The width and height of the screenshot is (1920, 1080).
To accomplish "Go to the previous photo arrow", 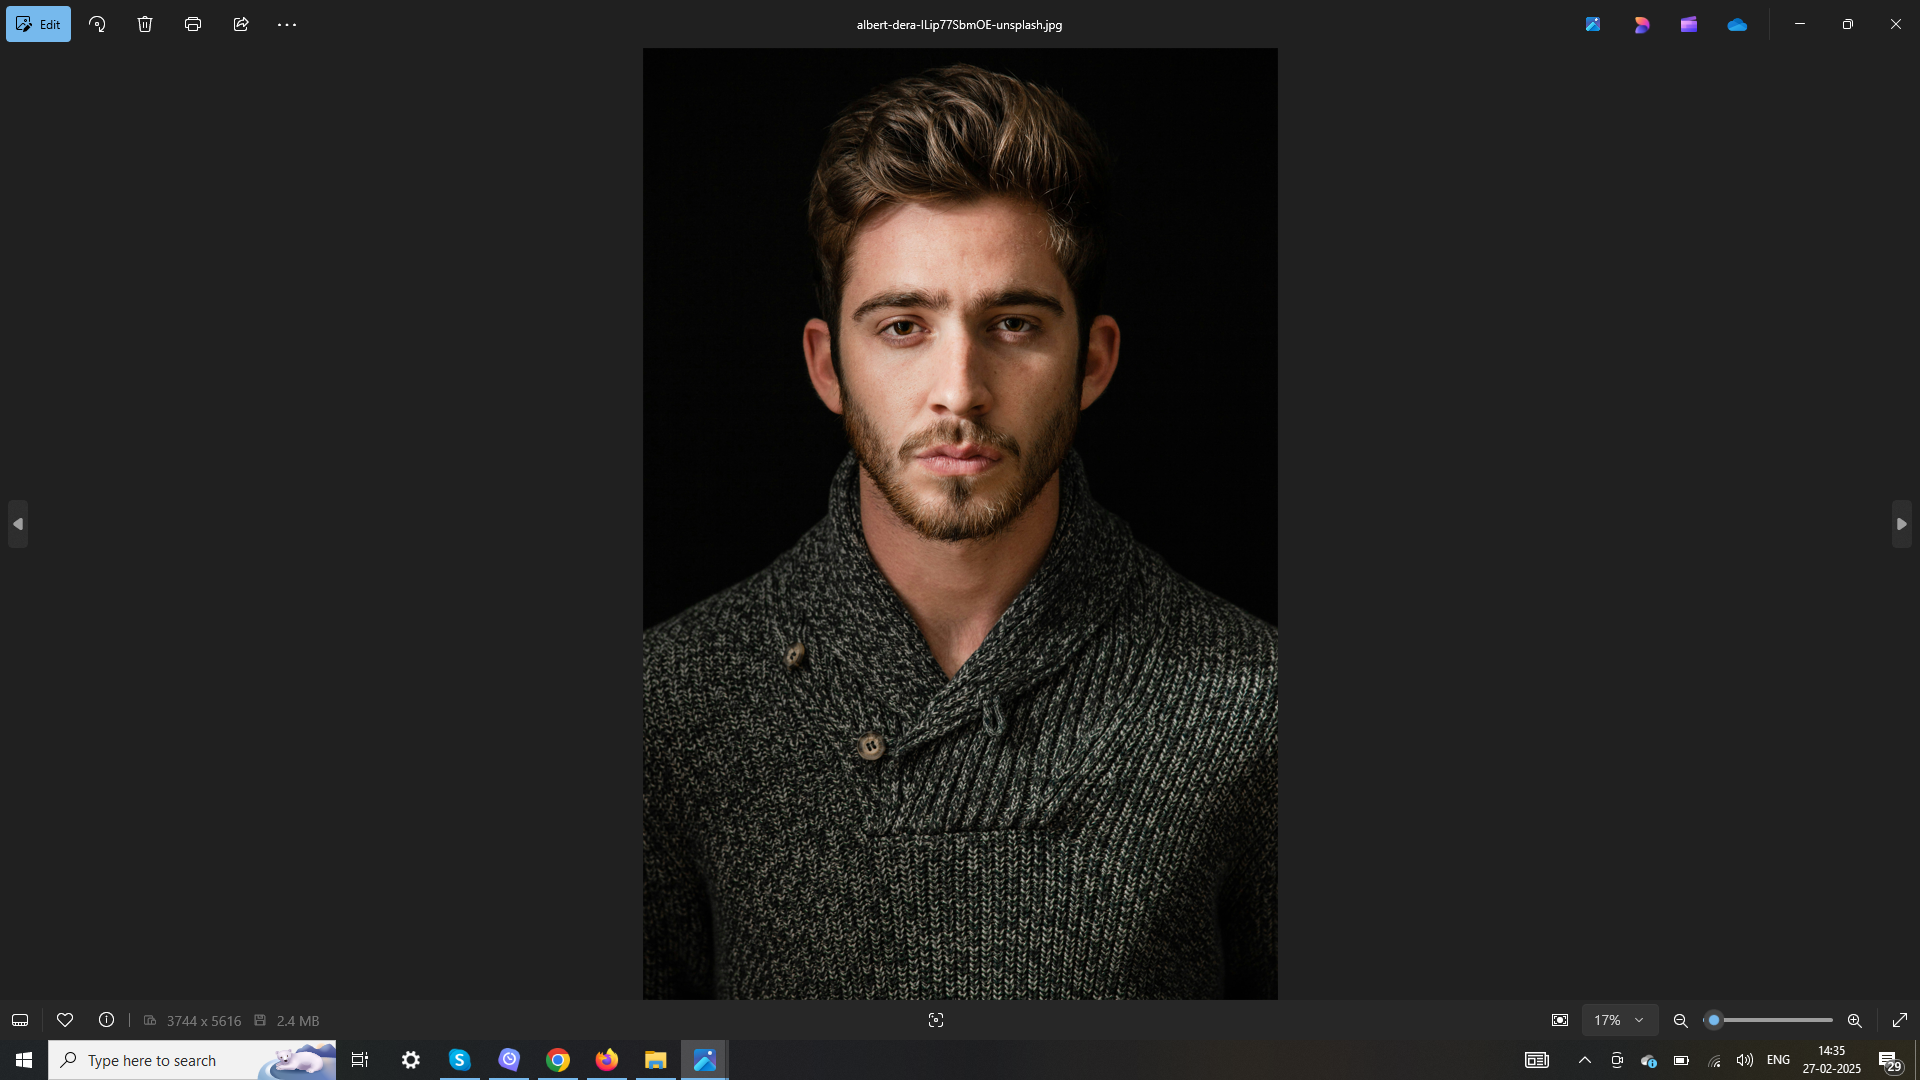I will pos(18,524).
